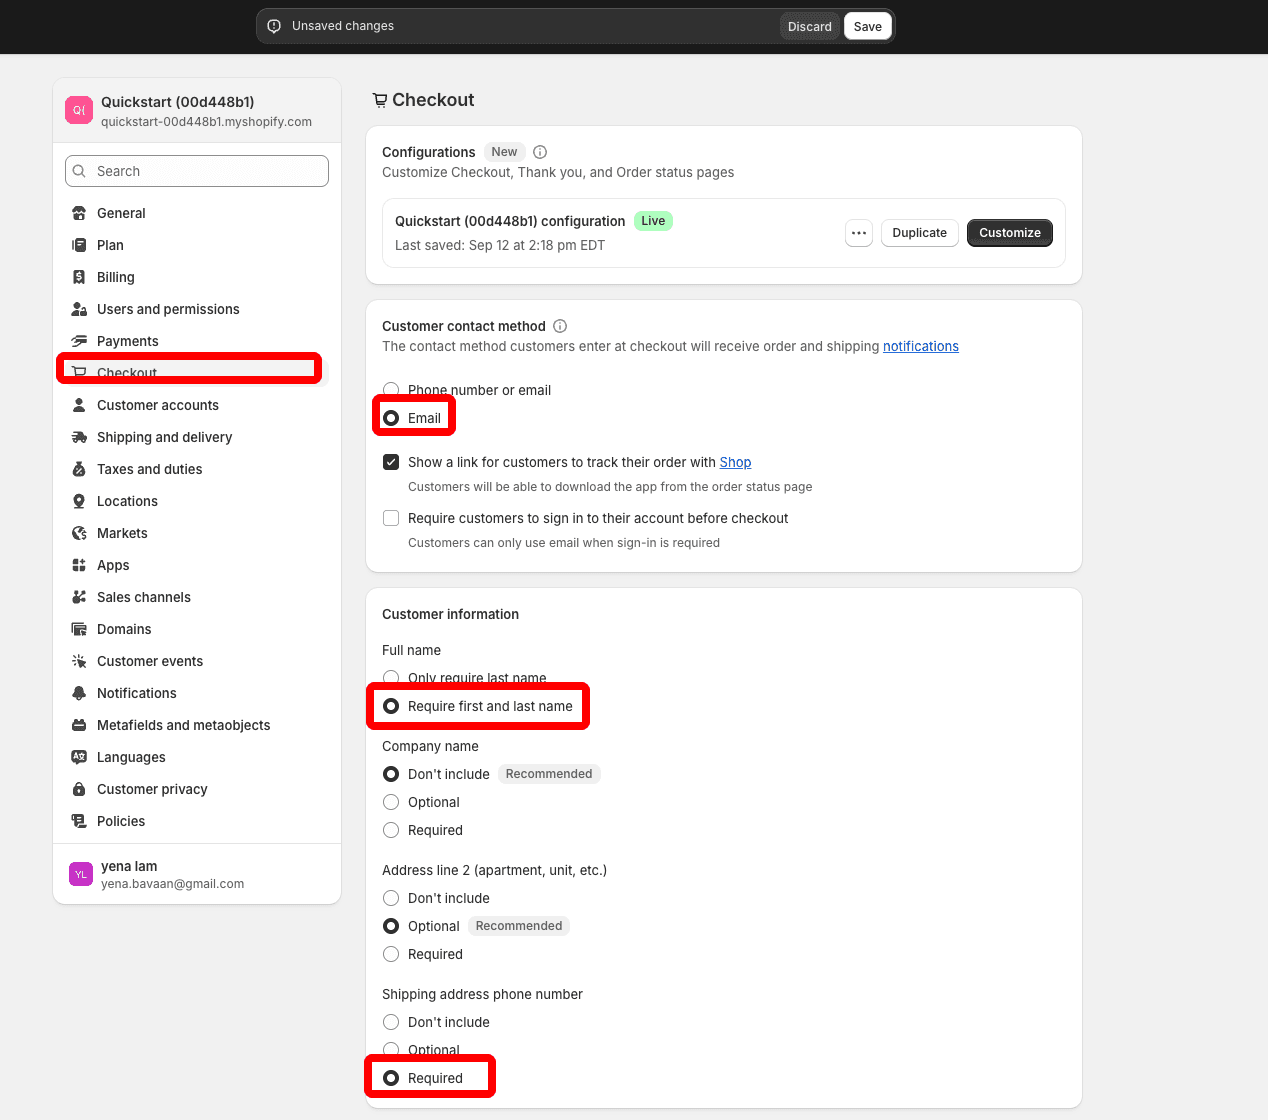Uncheck the Shop order tracking link checkbox
Viewport: 1268px width, 1120px height.
[391, 462]
